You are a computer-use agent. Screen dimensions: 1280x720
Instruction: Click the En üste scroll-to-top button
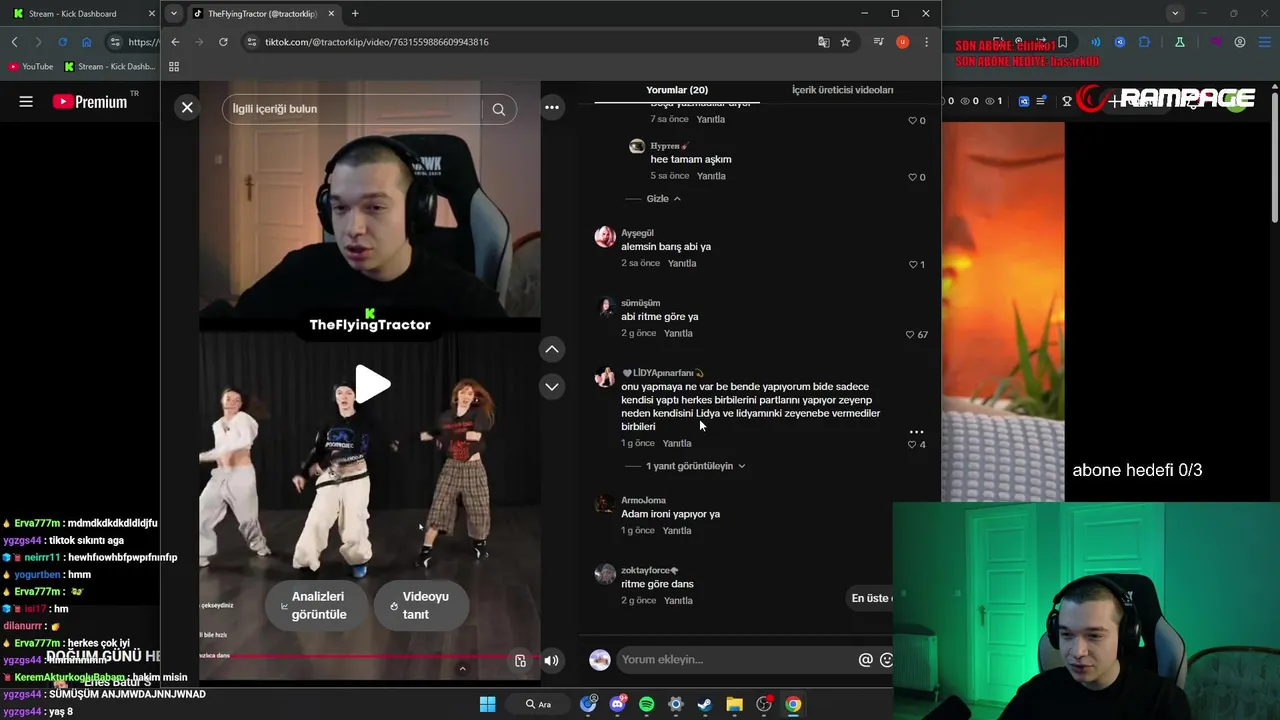869,598
